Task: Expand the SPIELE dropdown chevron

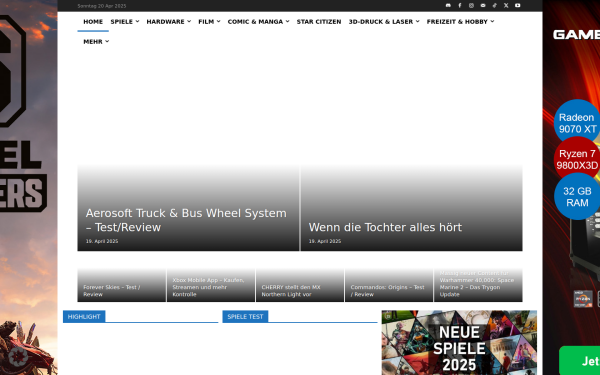Action: click(x=137, y=21)
